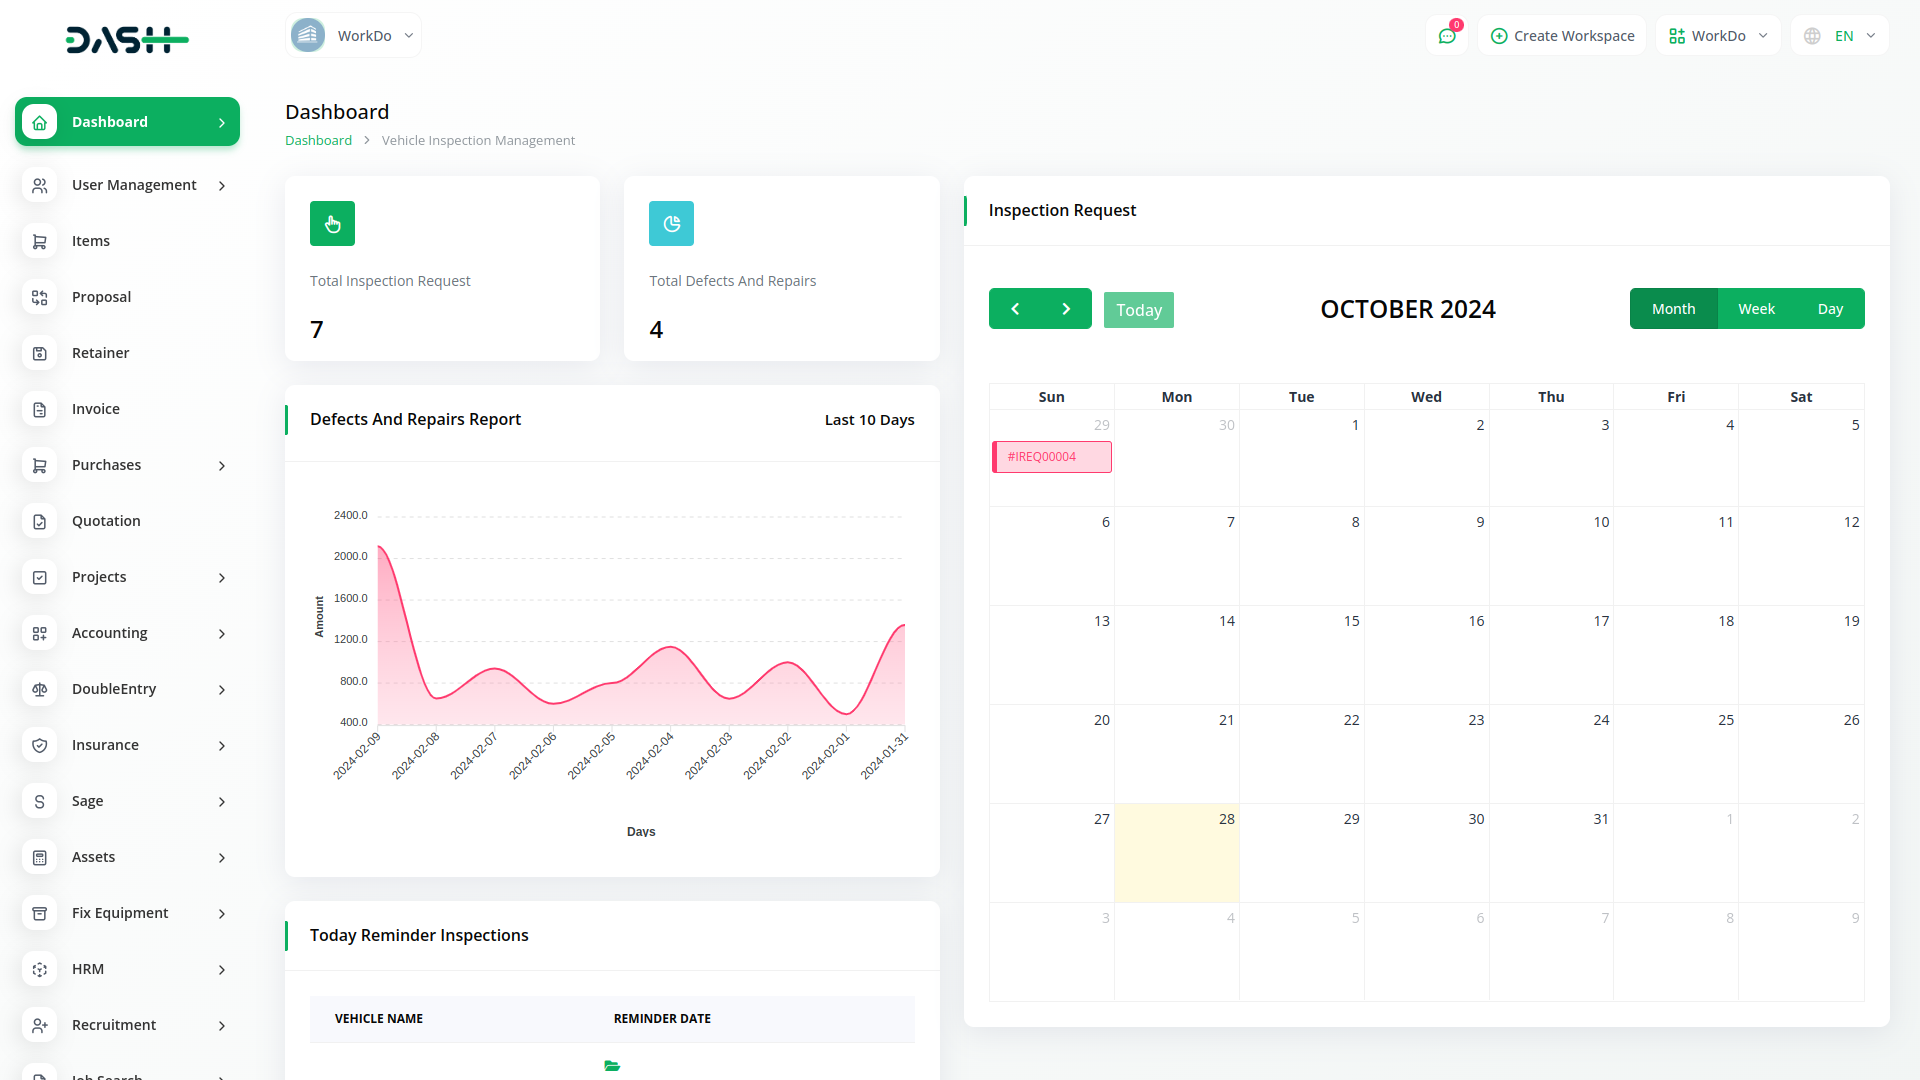Image resolution: width=1920 pixels, height=1080 pixels.
Task: Go to next month in calendar
Action: [1066, 309]
